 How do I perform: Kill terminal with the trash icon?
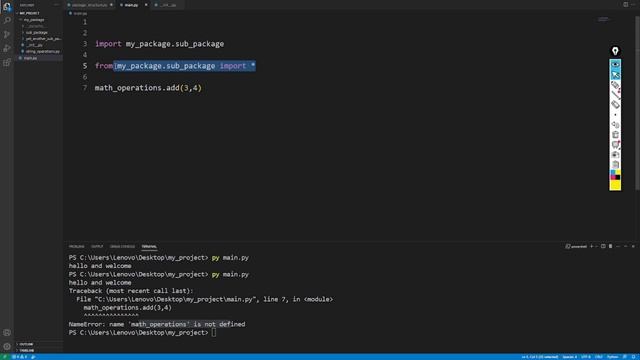611,247
